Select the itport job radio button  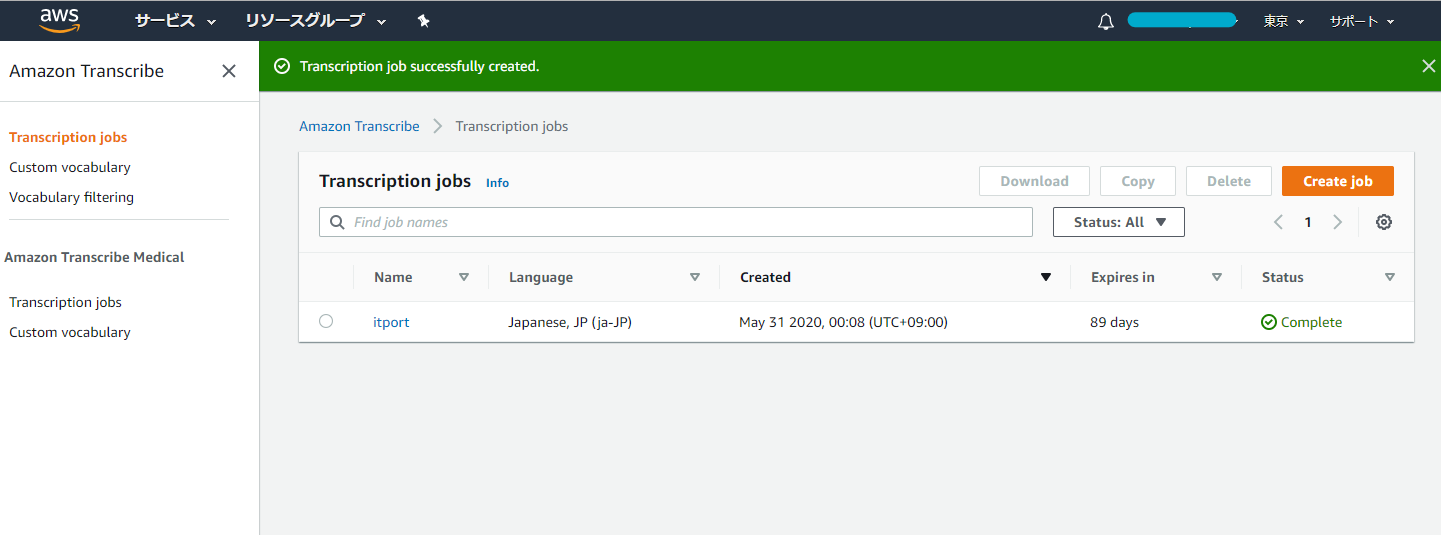point(326,321)
